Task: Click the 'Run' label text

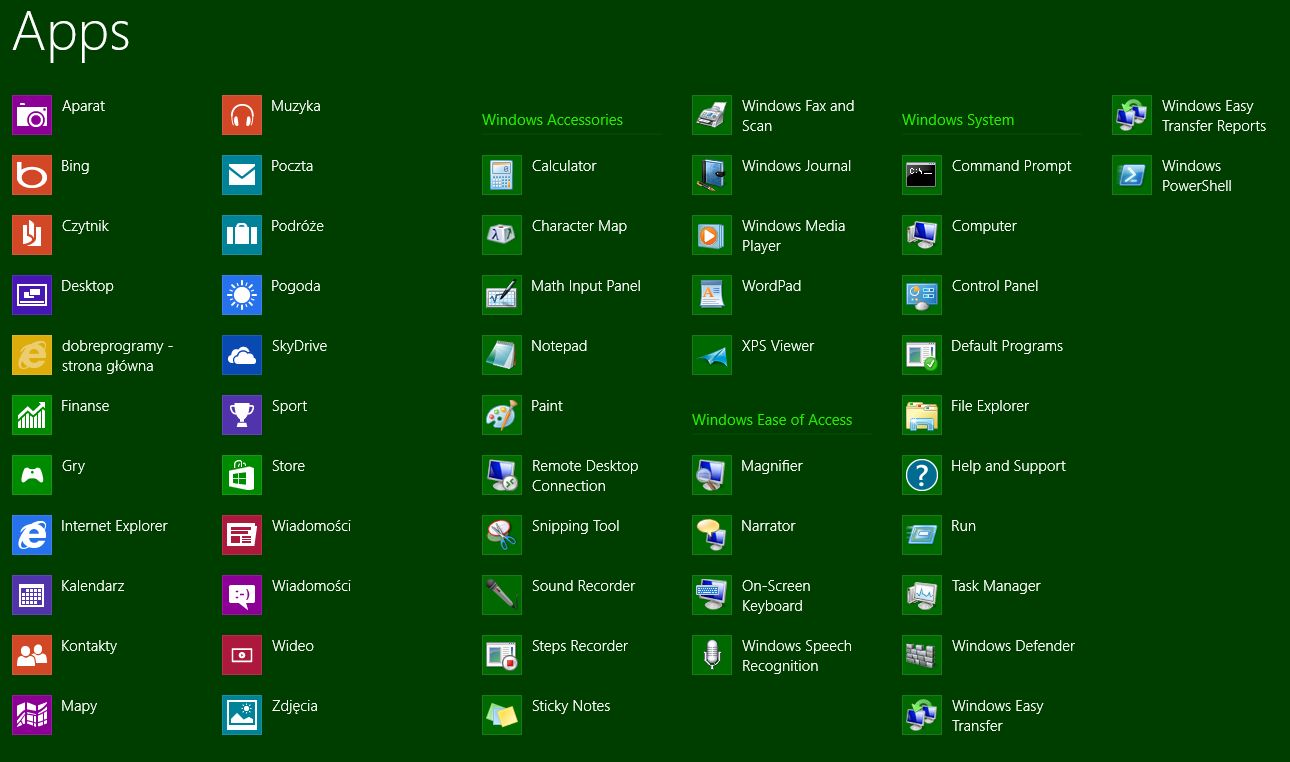Action: point(964,526)
